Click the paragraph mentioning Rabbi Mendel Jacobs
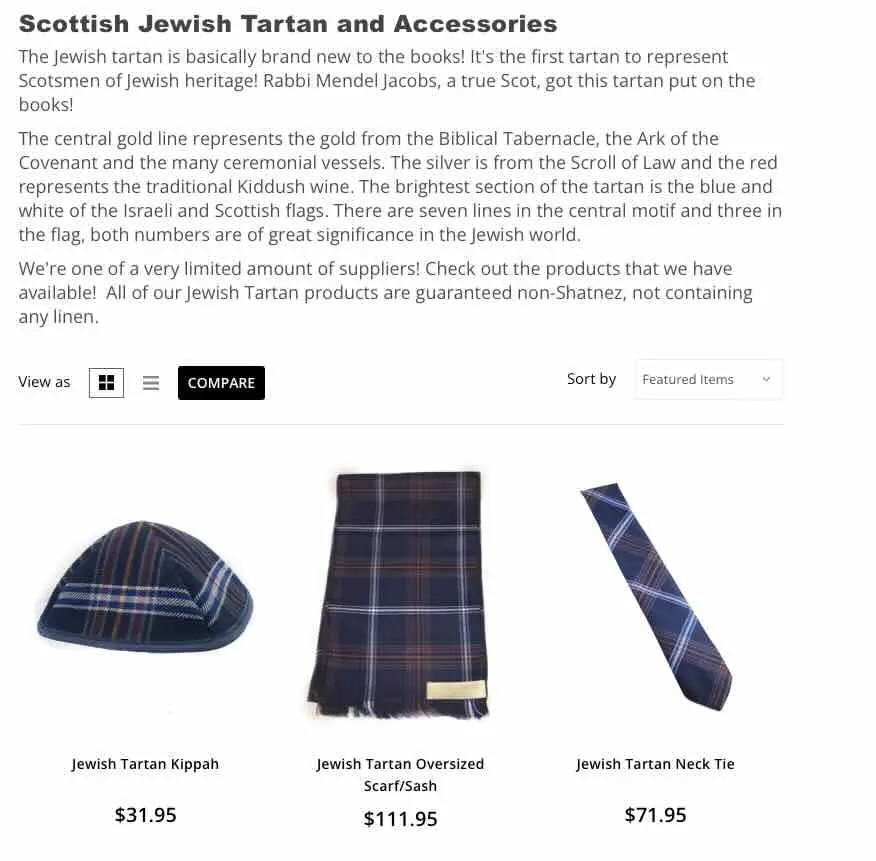Viewport: 876px width, 861px height. point(387,80)
